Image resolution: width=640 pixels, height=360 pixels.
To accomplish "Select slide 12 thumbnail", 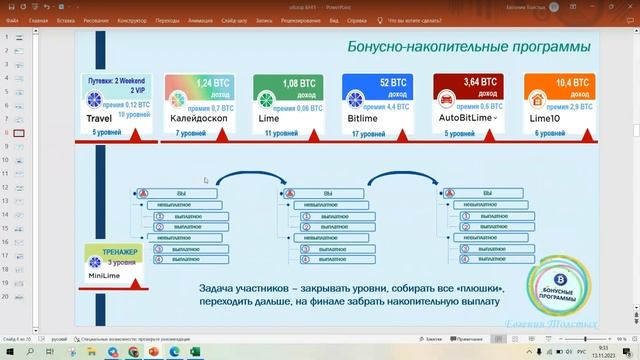I will click(19, 188).
